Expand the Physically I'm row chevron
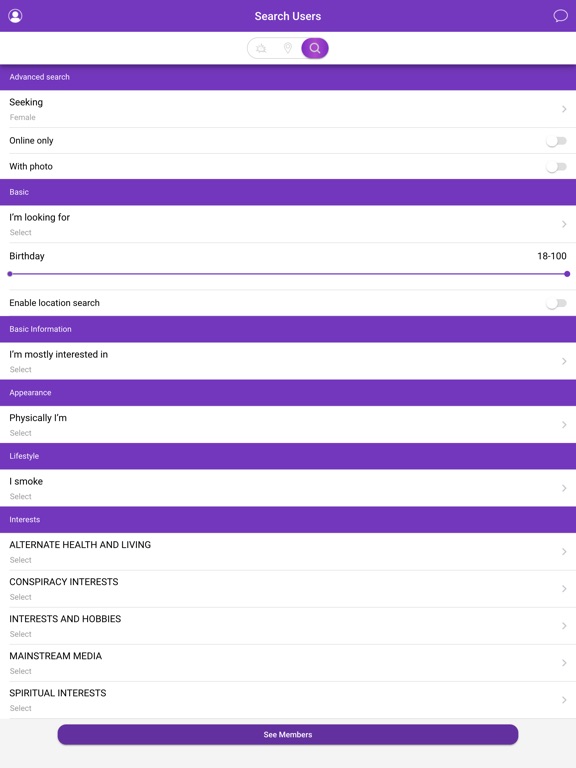576x768 pixels. 564,425
